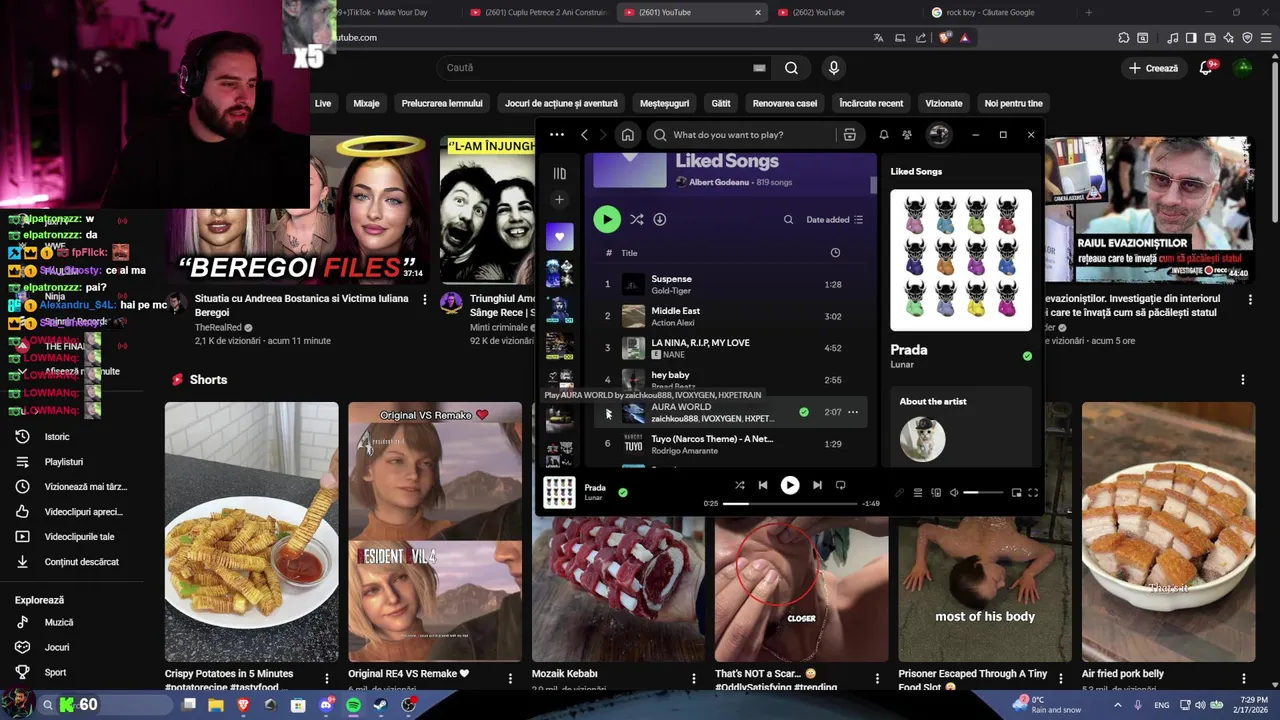The image size is (1280, 720).
Task: Open YouTube notifications bell
Action: (1207, 68)
